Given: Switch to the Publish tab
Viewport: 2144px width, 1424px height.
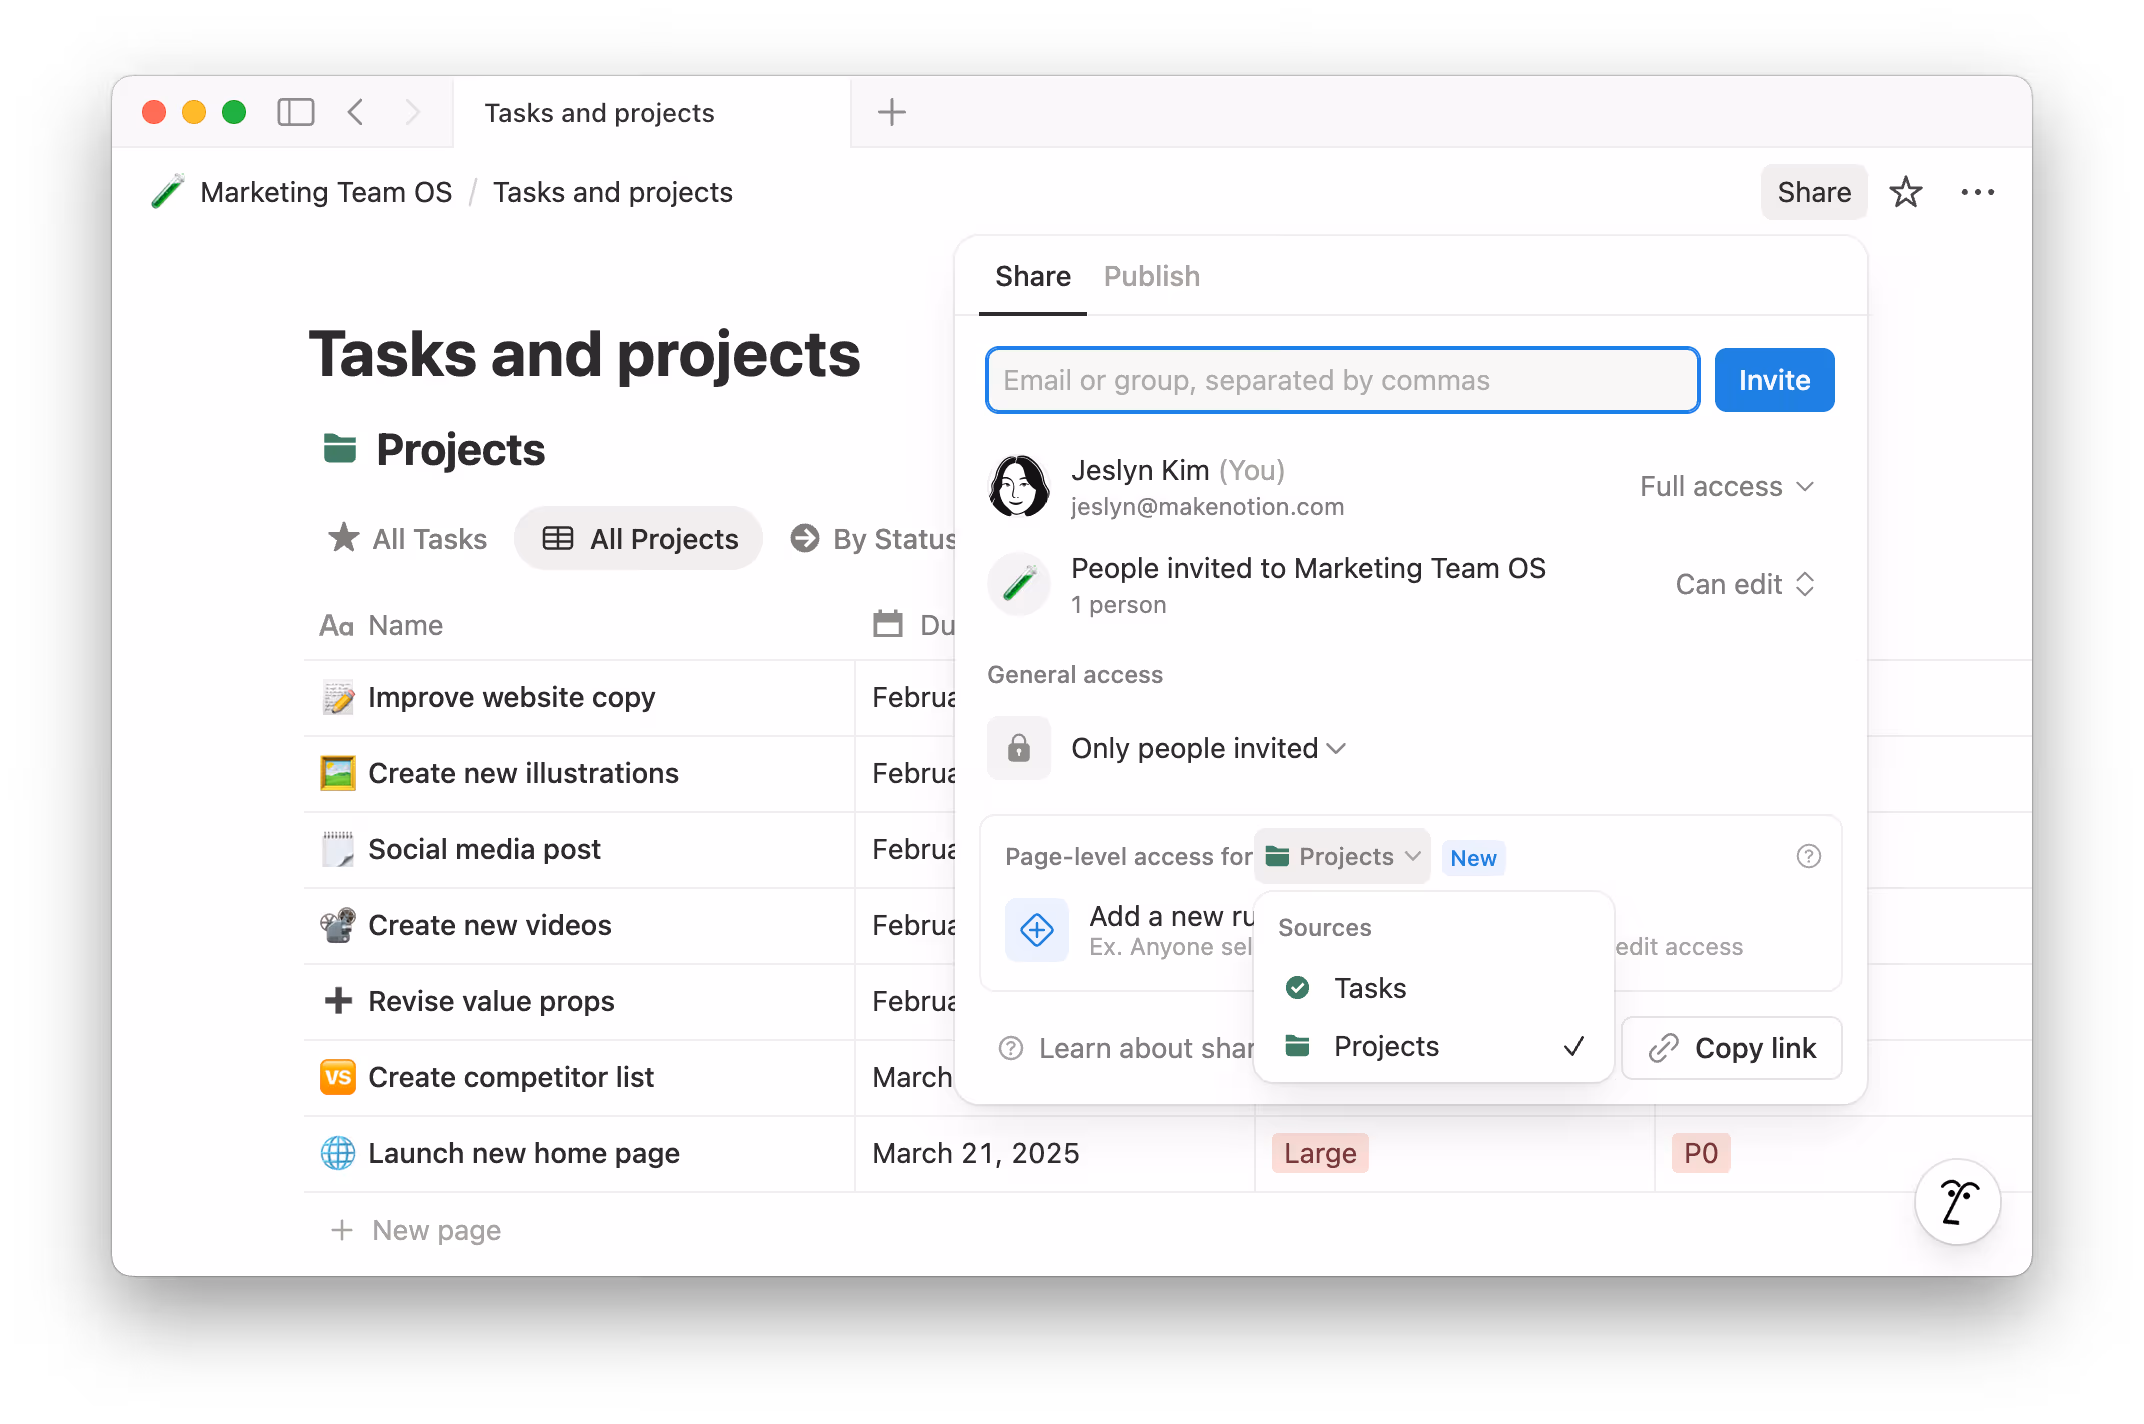Looking at the screenshot, I should [1151, 276].
